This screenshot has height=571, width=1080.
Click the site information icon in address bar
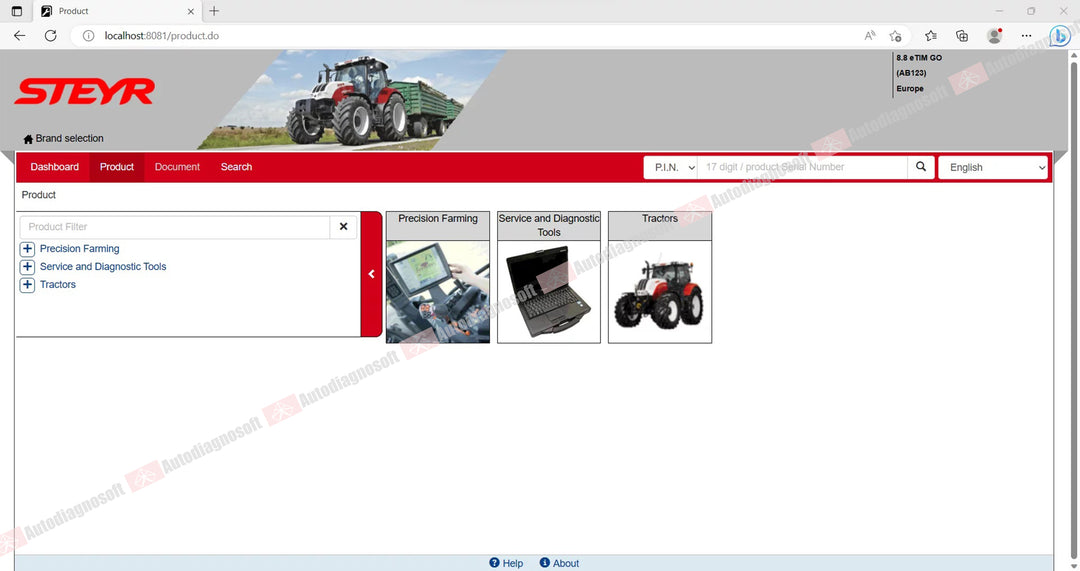[x=88, y=36]
